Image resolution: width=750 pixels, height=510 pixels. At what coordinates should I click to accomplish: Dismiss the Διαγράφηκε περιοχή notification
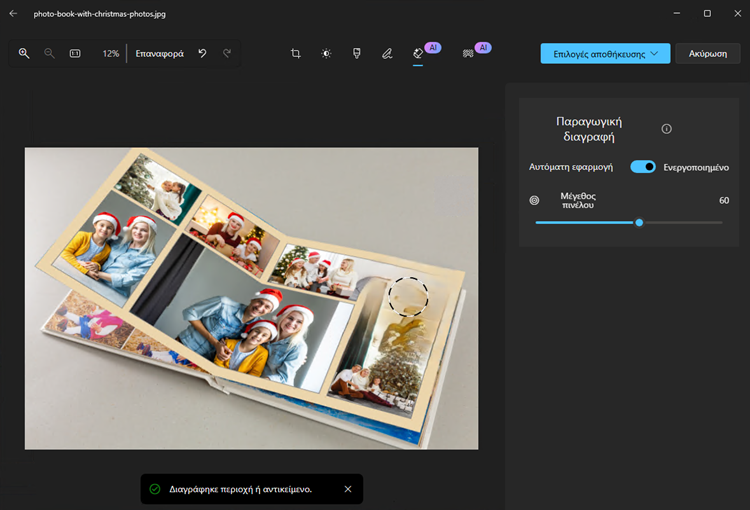(348, 489)
